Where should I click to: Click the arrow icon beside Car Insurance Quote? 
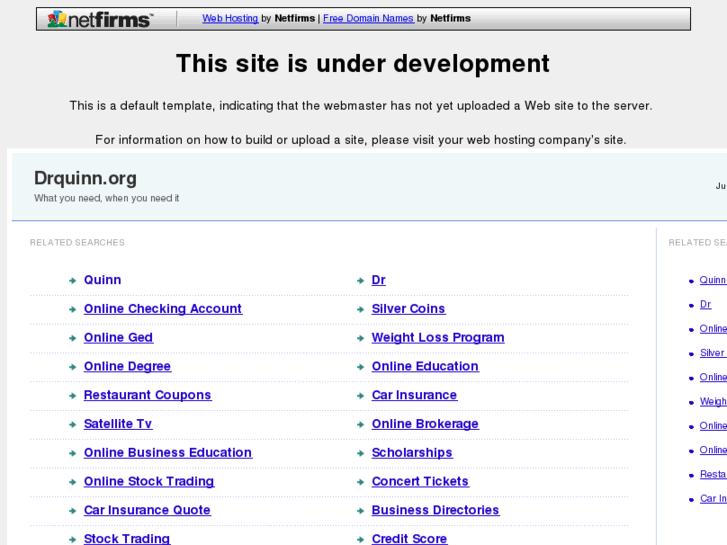click(x=72, y=511)
